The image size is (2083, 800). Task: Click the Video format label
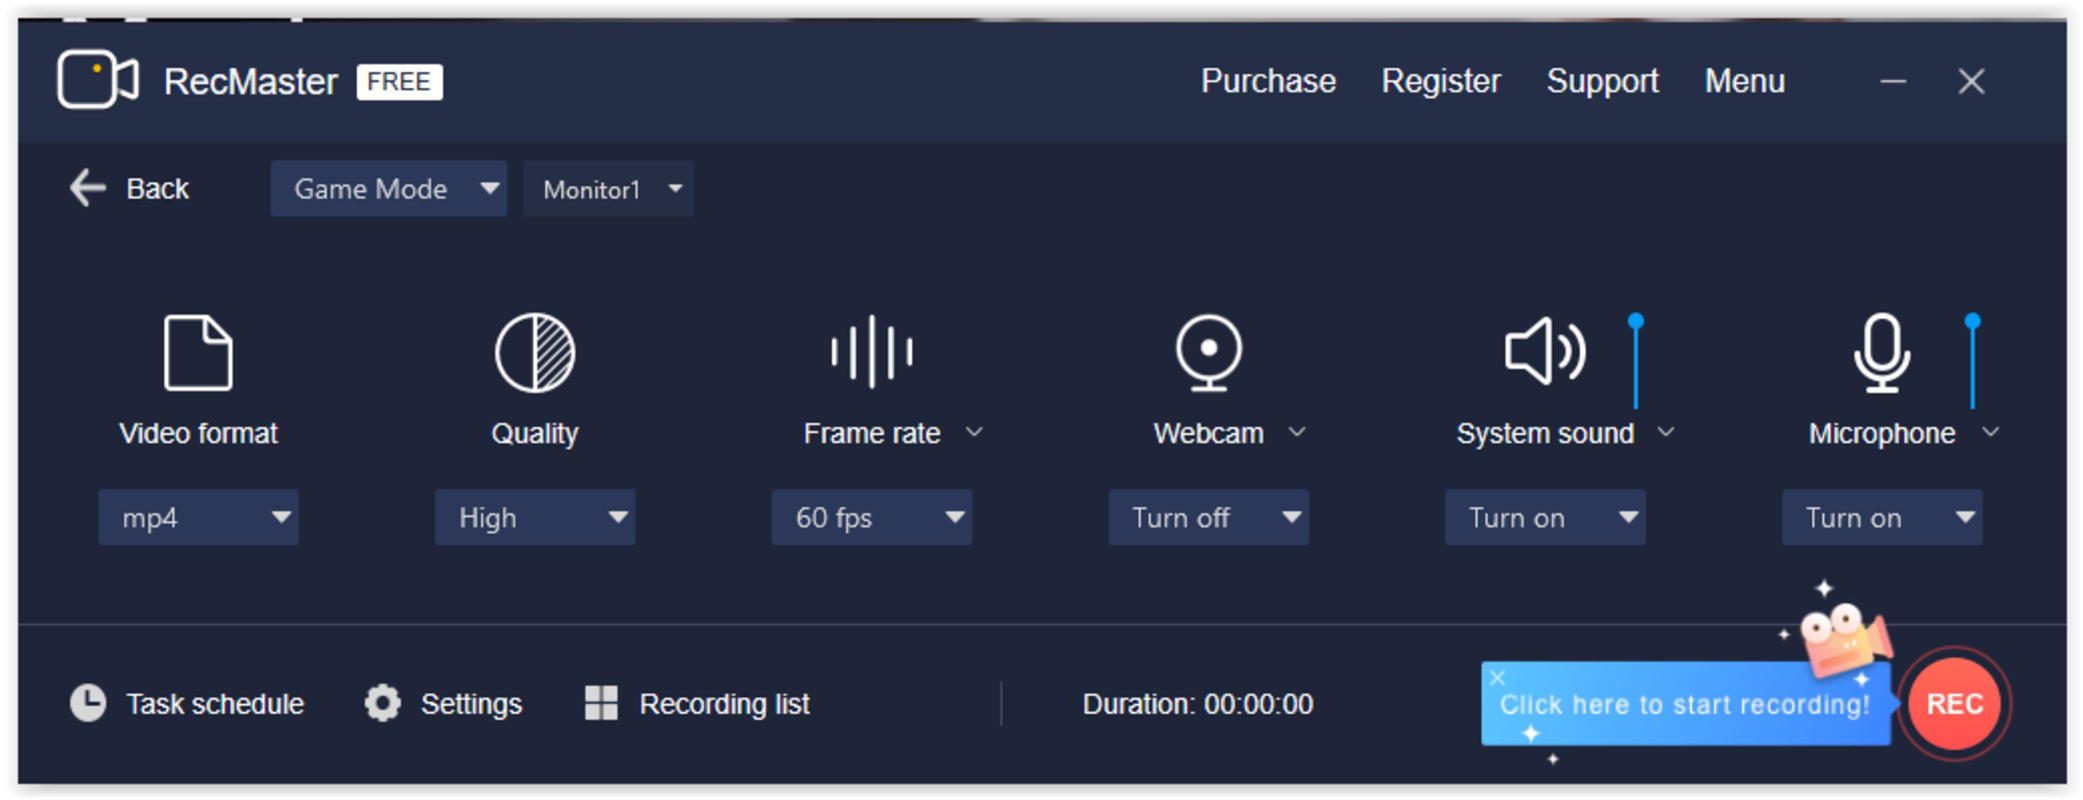coord(198,433)
